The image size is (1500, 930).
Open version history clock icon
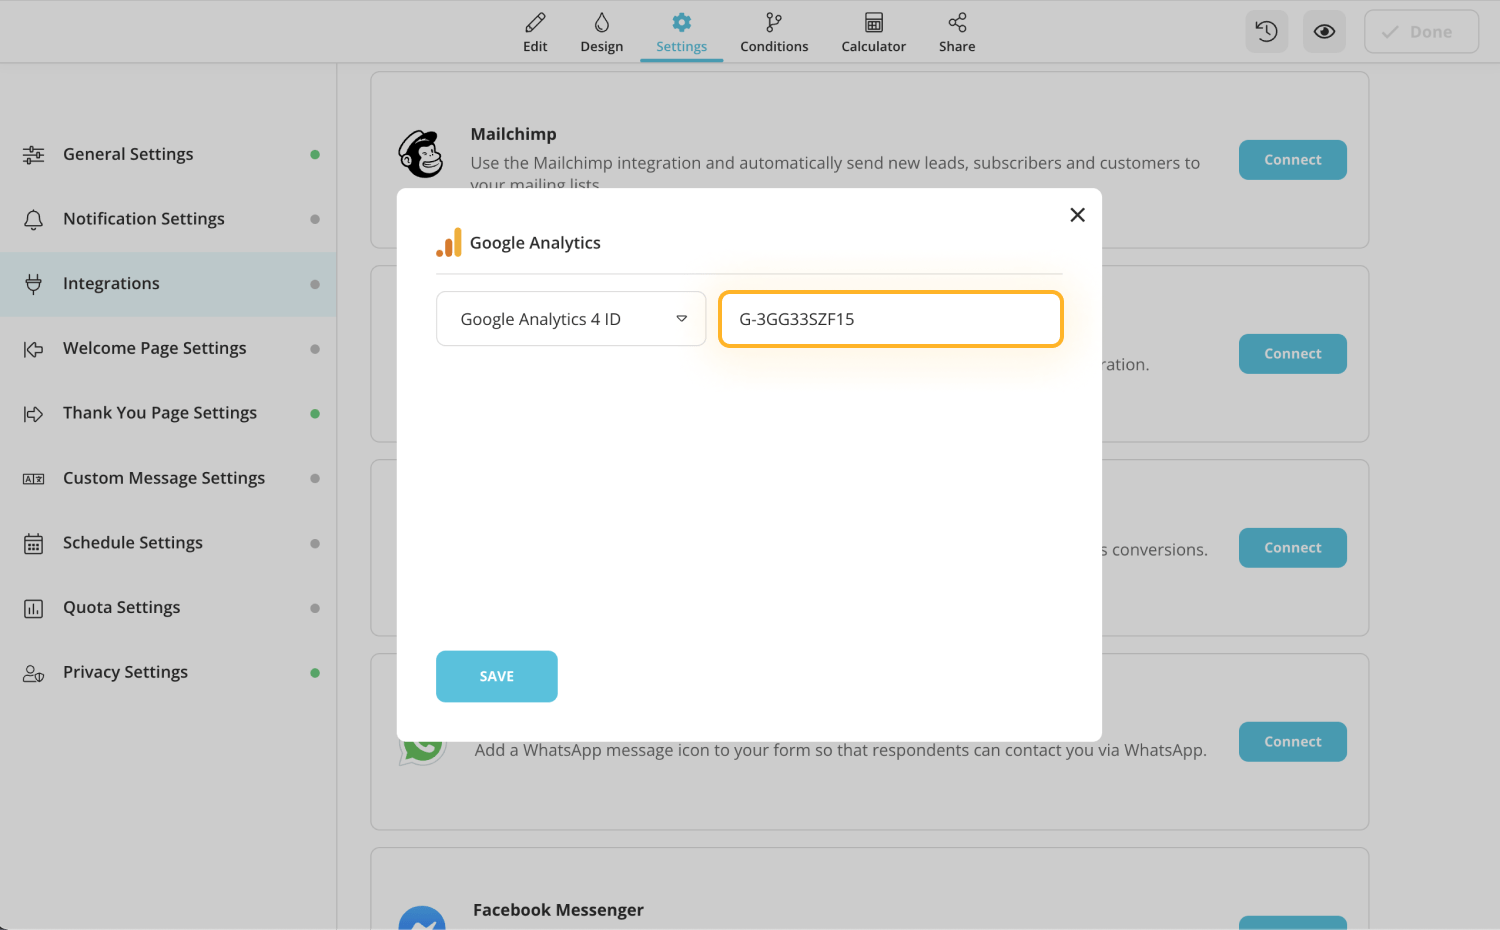pos(1266,31)
